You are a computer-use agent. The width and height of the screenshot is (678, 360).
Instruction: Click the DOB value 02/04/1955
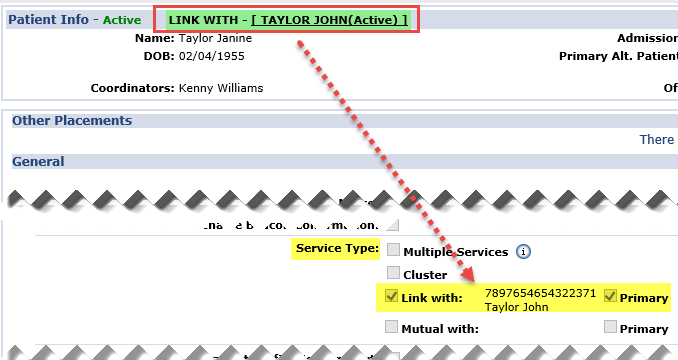click(212, 56)
